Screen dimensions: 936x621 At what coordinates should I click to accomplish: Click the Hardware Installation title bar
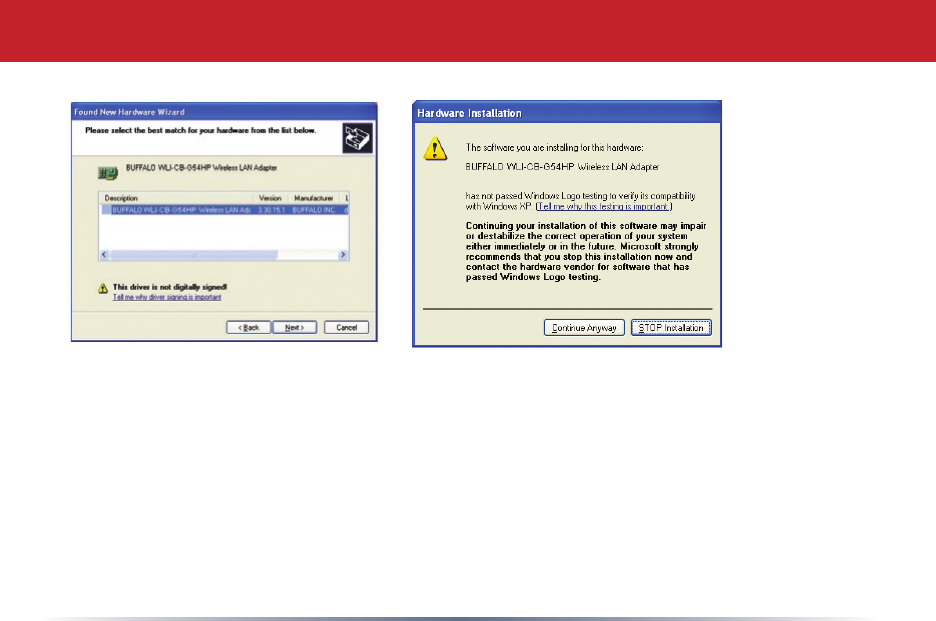tap(566, 113)
